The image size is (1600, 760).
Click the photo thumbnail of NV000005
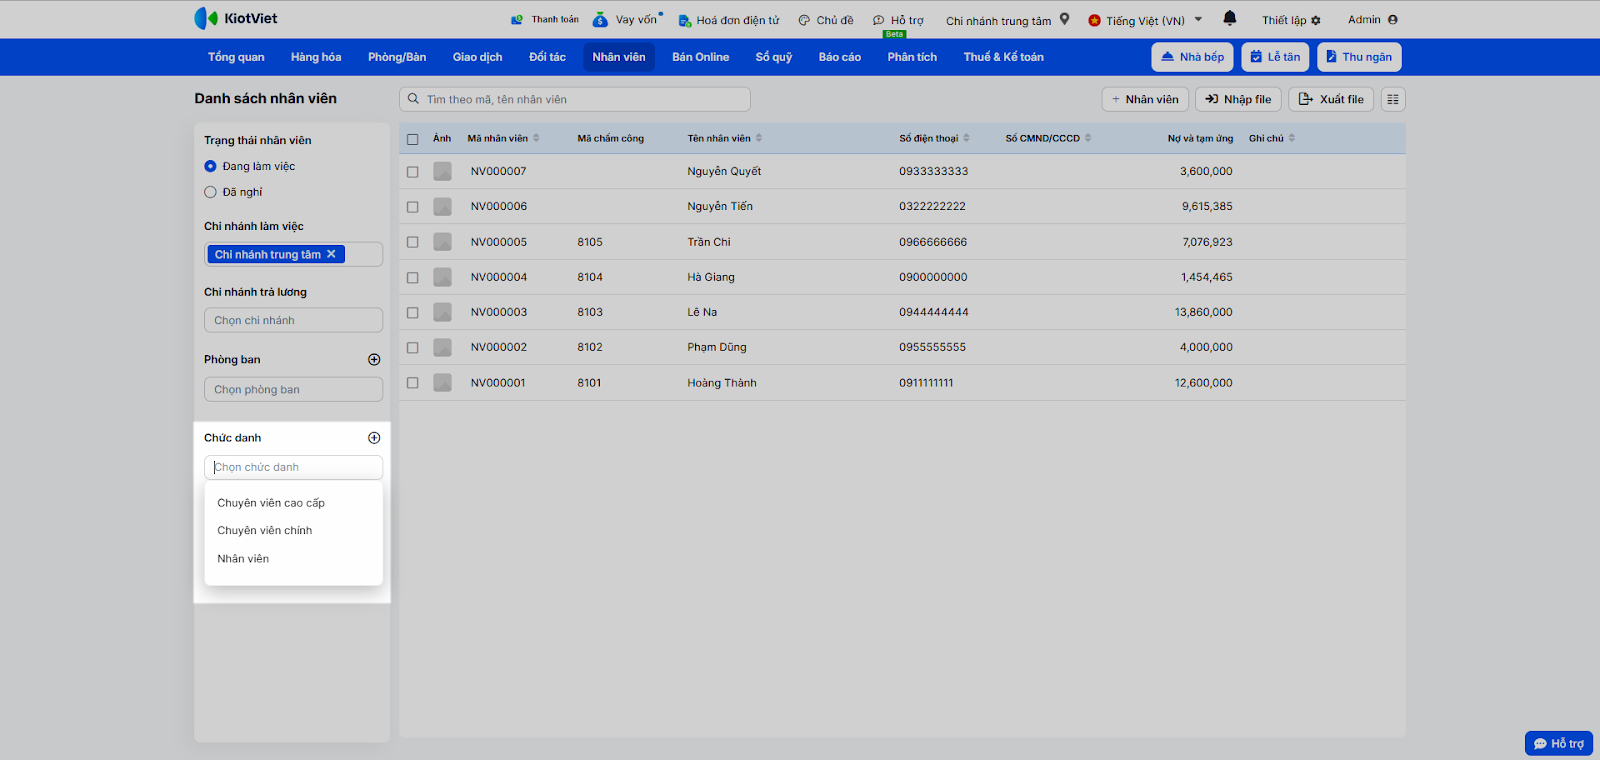tap(442, 242)
